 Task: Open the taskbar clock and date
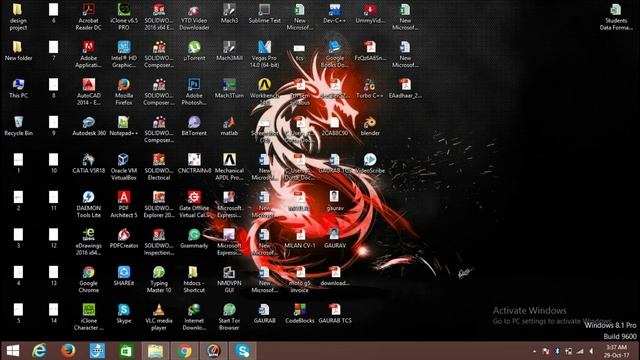point(616,351)
